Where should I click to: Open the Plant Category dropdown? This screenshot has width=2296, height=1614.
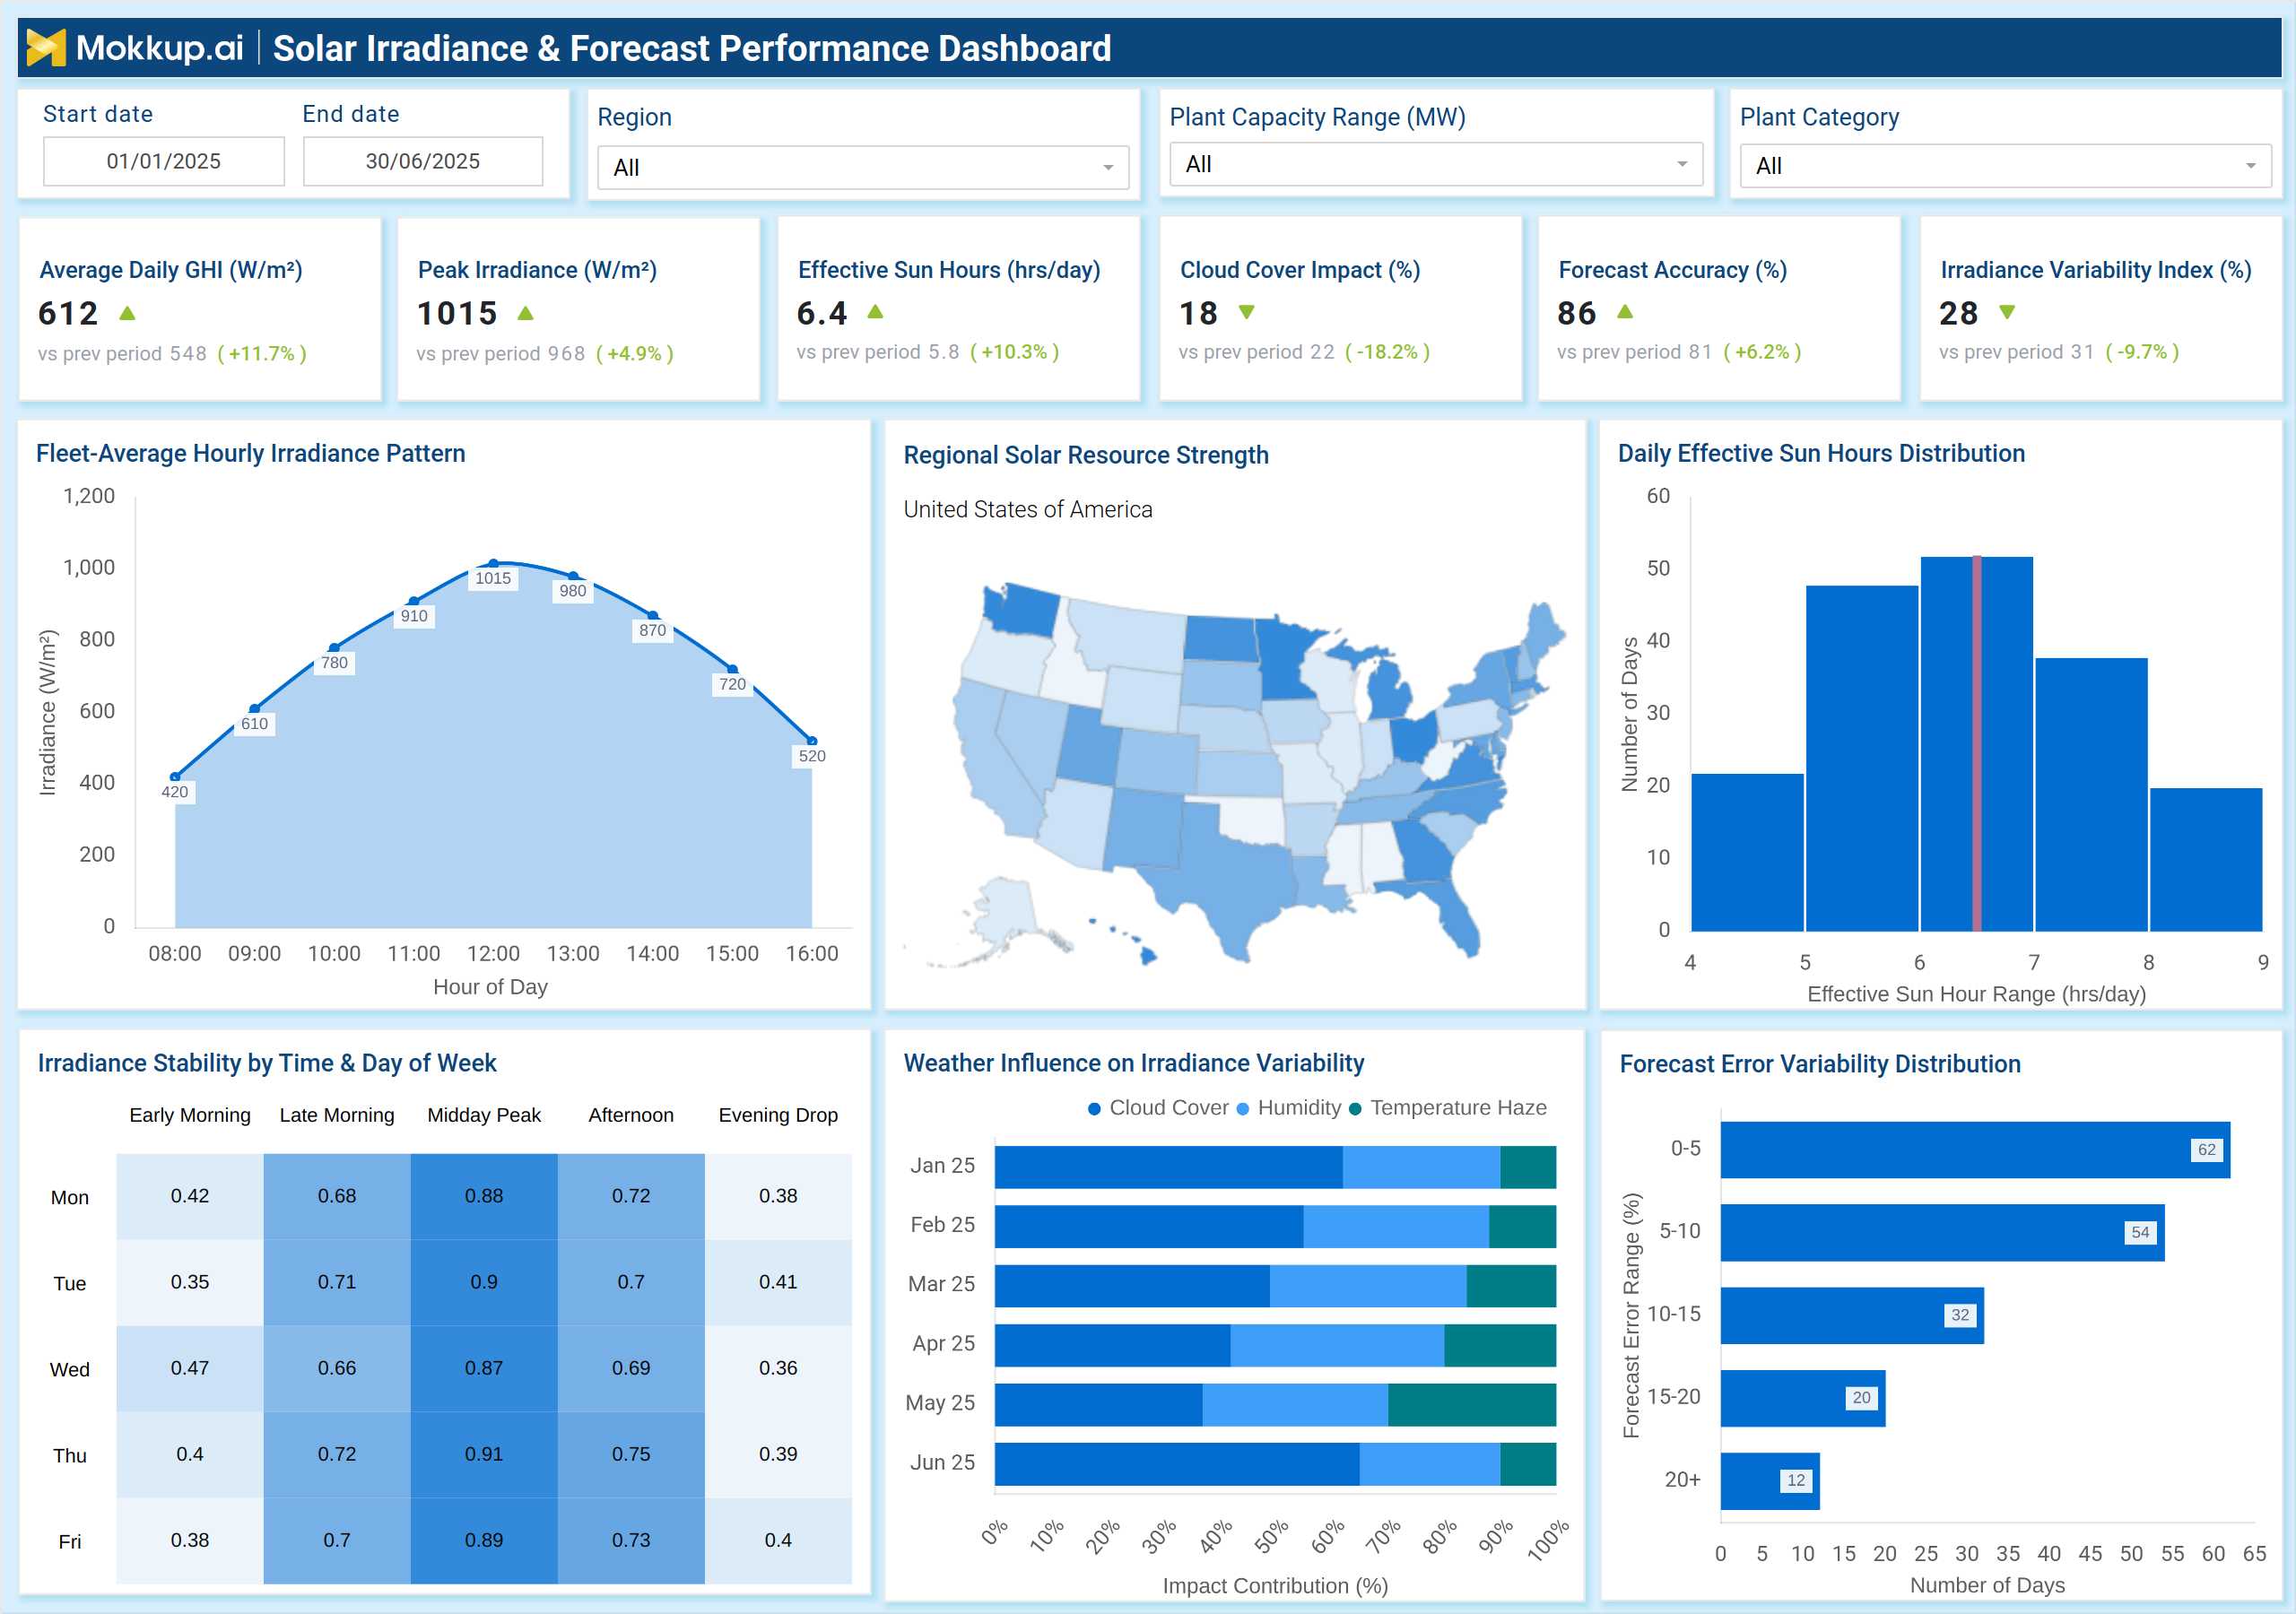tap(2005, 166)
